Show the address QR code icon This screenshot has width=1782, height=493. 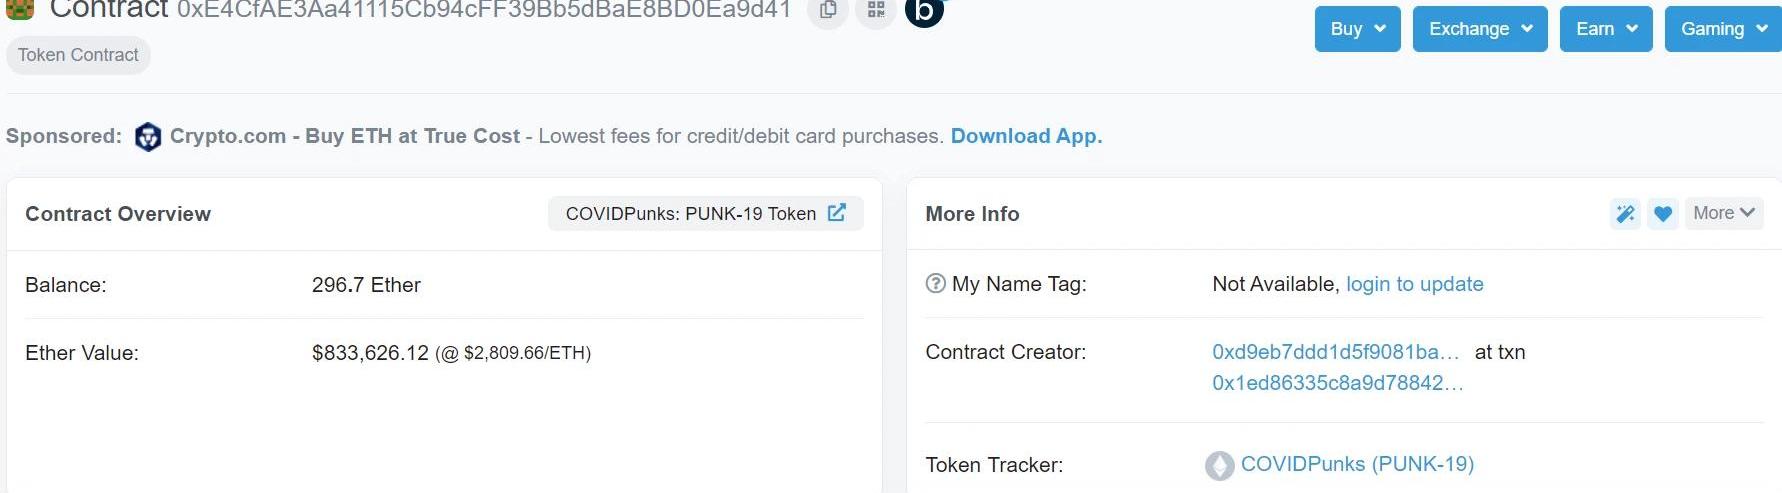pyautogui.click(x=876, y=10)
